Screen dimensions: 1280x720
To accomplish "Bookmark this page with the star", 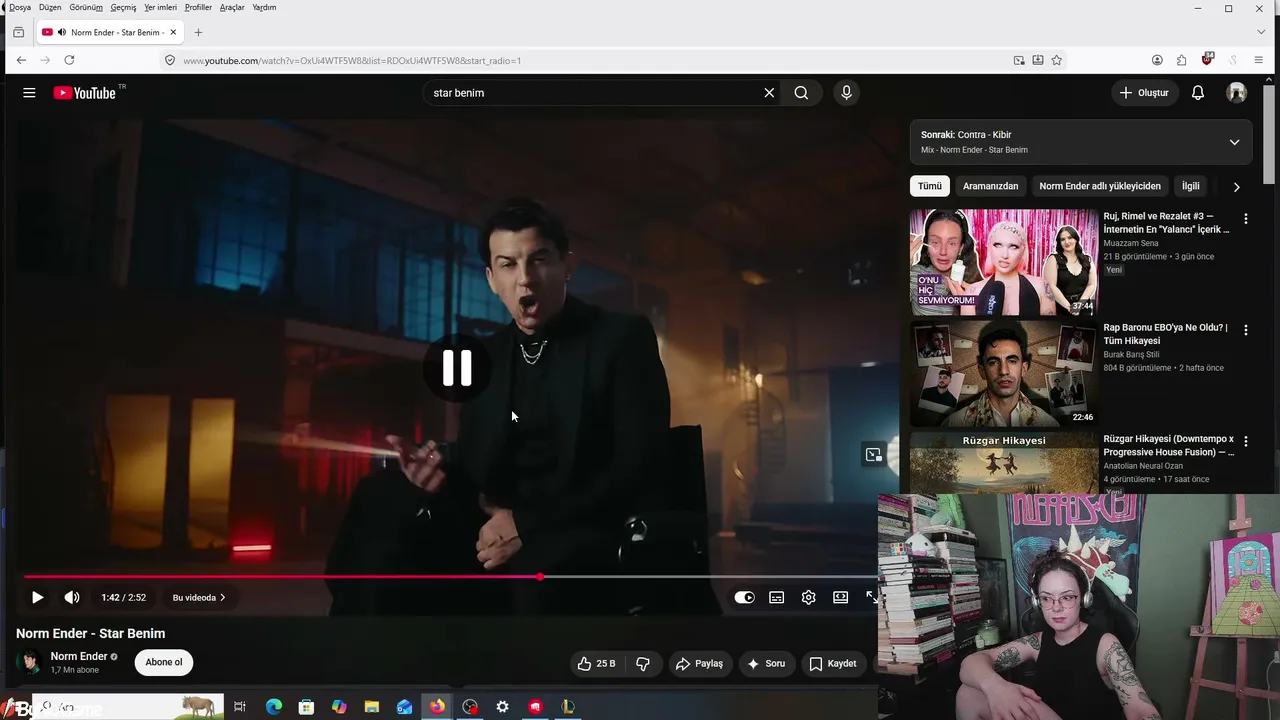I will coord(1056,60).
